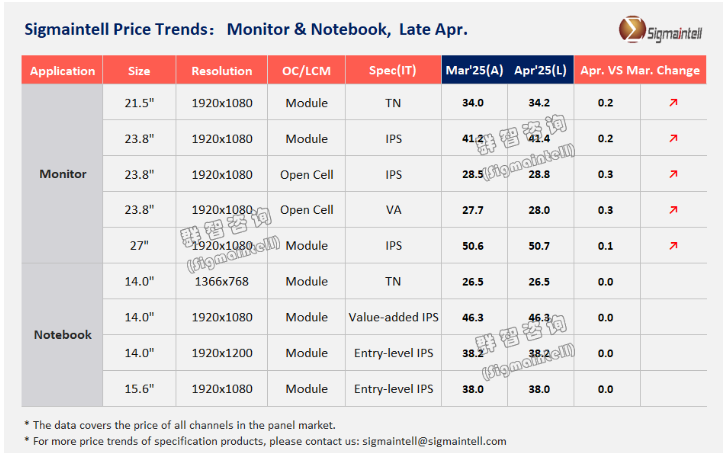Select the Resolution column header
This screenshot has width=723, height=453.
pyautogui.click(x=222, y=71)
